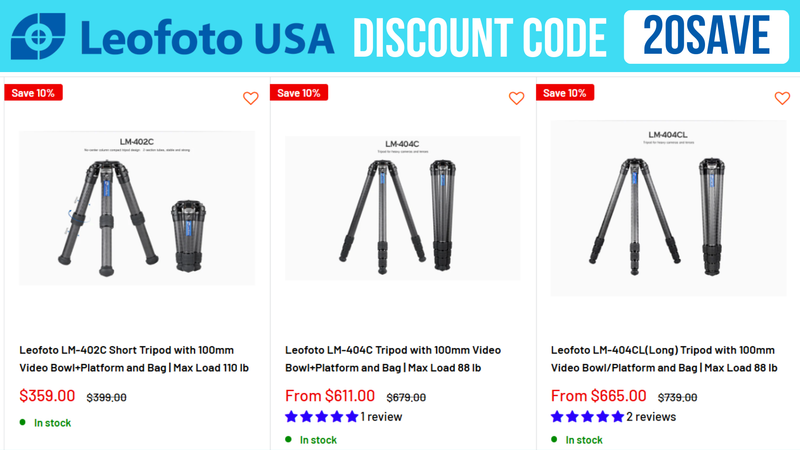
Task: Open the LM-402C tripod product image
Action: 137,208
